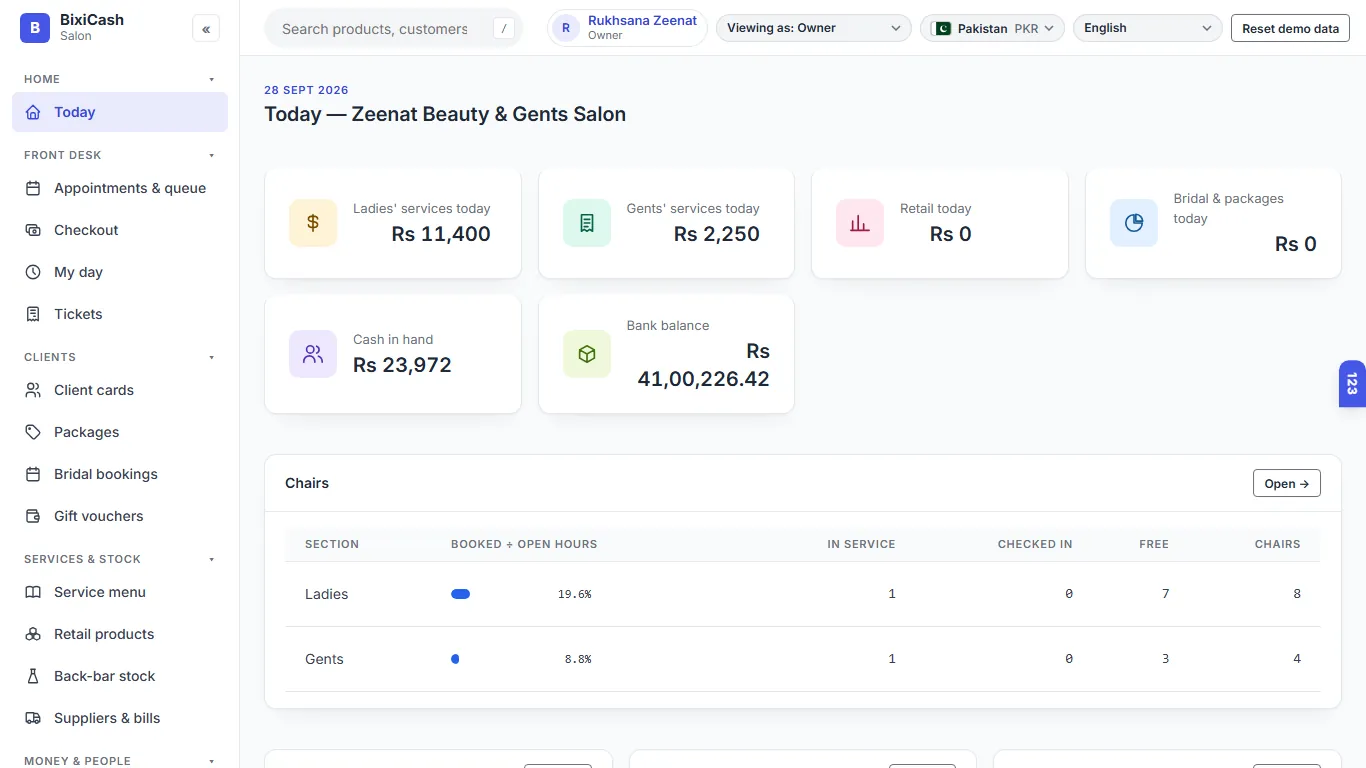Image resolution: width=1366 pixels, height=768 pixels.
Task: Click the dollar icon on the Ladies' services card
Action: 313,223
